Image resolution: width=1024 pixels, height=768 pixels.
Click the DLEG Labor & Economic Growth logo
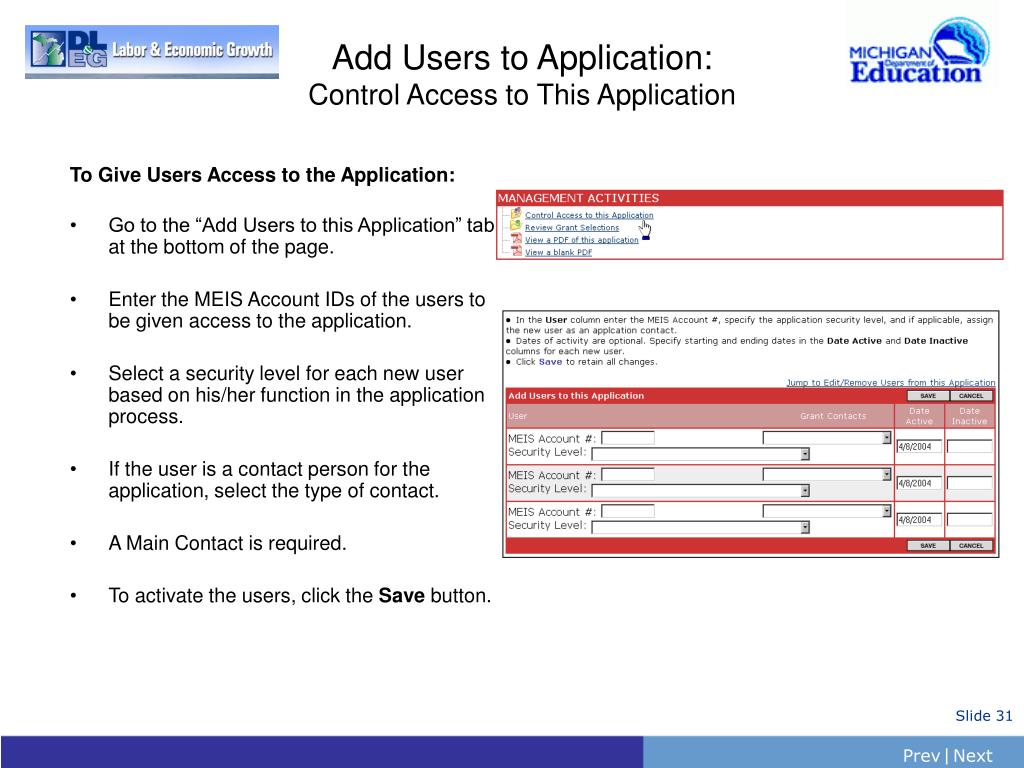tap(152, 52)
